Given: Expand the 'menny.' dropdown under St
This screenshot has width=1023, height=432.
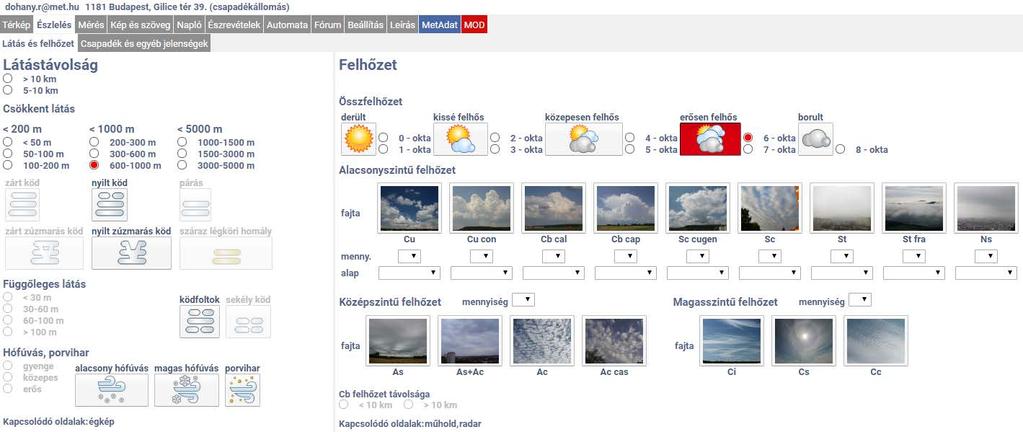Looking at the screenshot, I should tap(842, 256).
